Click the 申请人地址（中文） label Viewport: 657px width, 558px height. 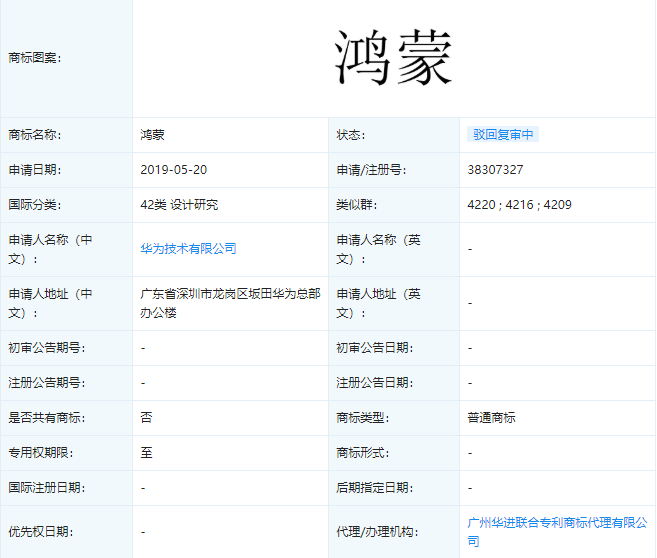[50, 303]
